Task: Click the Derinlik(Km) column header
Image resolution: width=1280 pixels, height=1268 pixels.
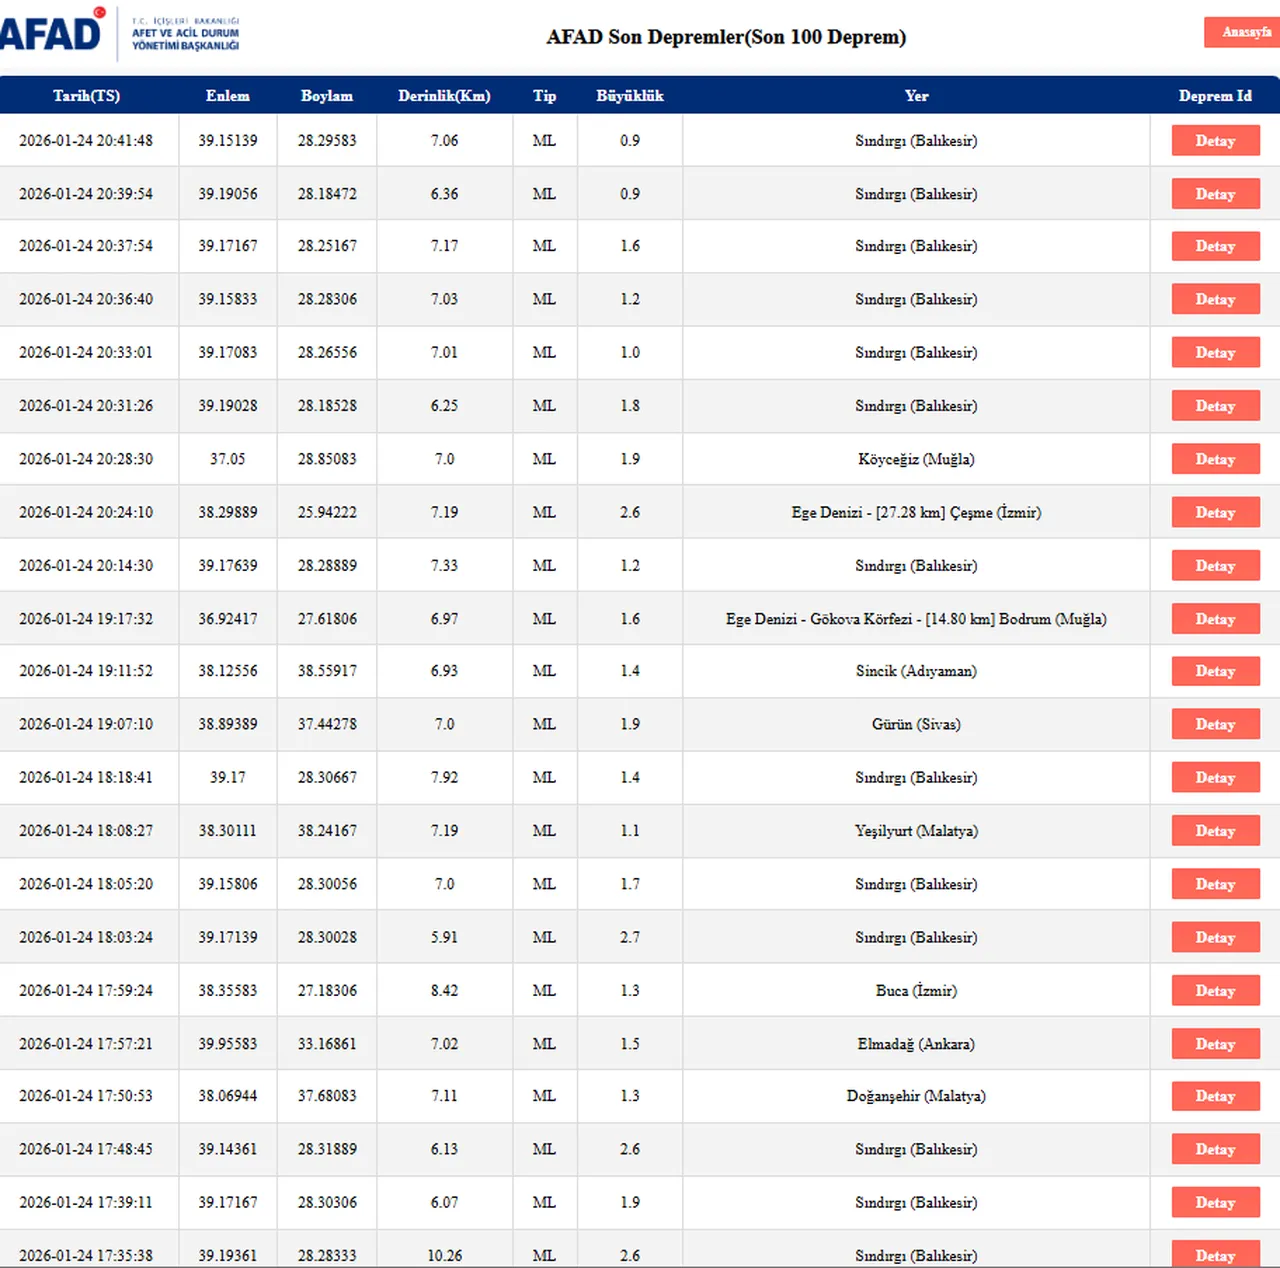Action: (444, 96)
